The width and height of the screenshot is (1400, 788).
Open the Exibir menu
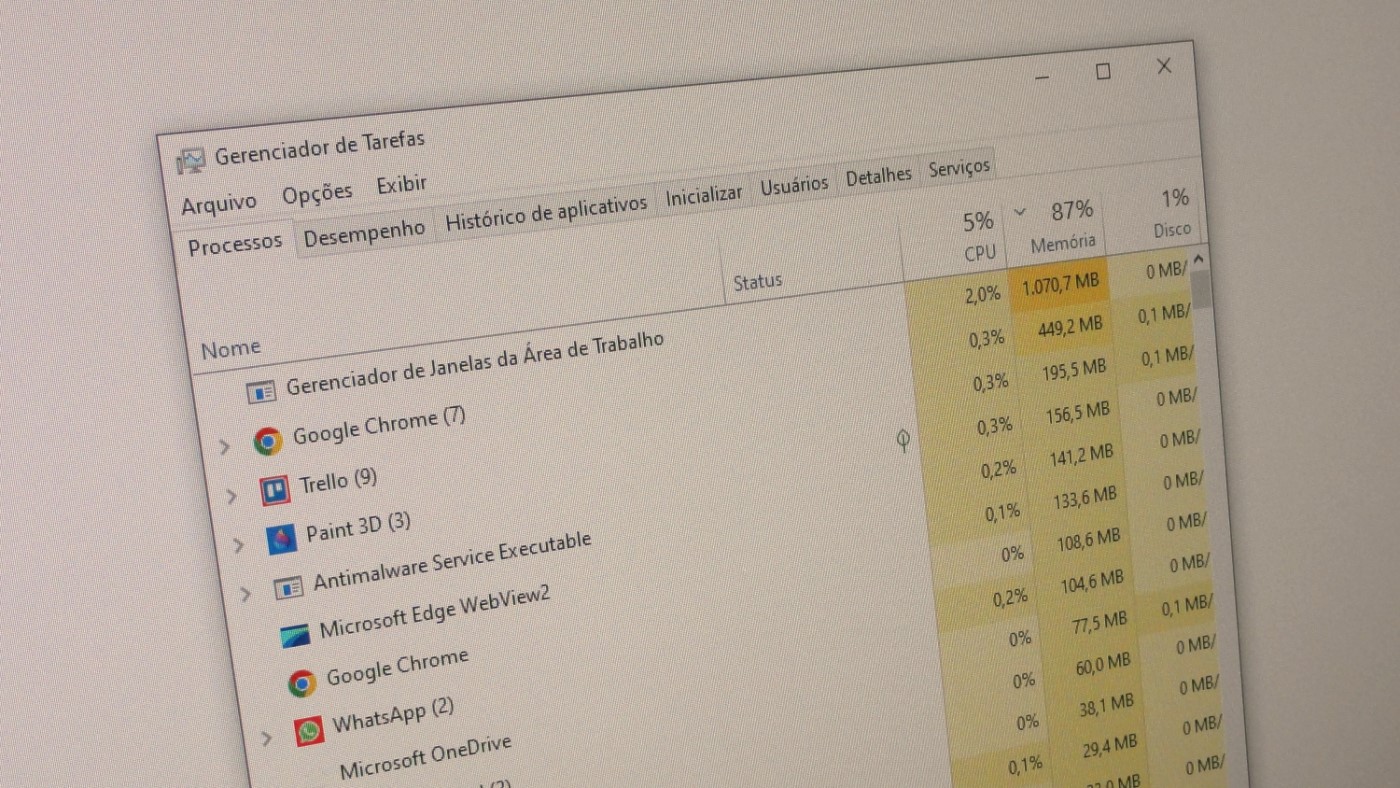pos(401,185)
